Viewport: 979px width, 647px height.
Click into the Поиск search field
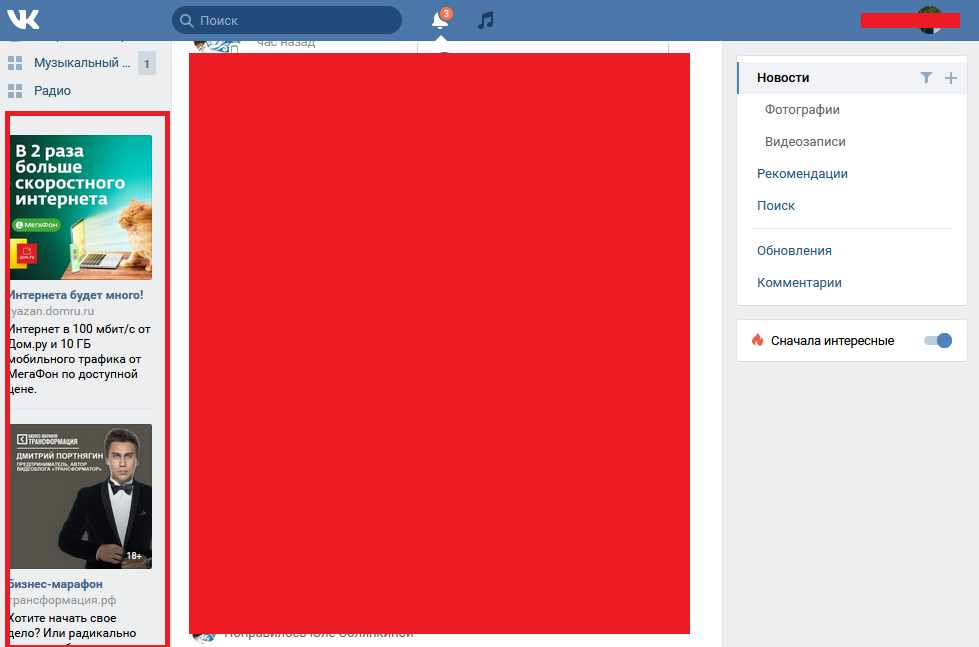pos(287,21)
